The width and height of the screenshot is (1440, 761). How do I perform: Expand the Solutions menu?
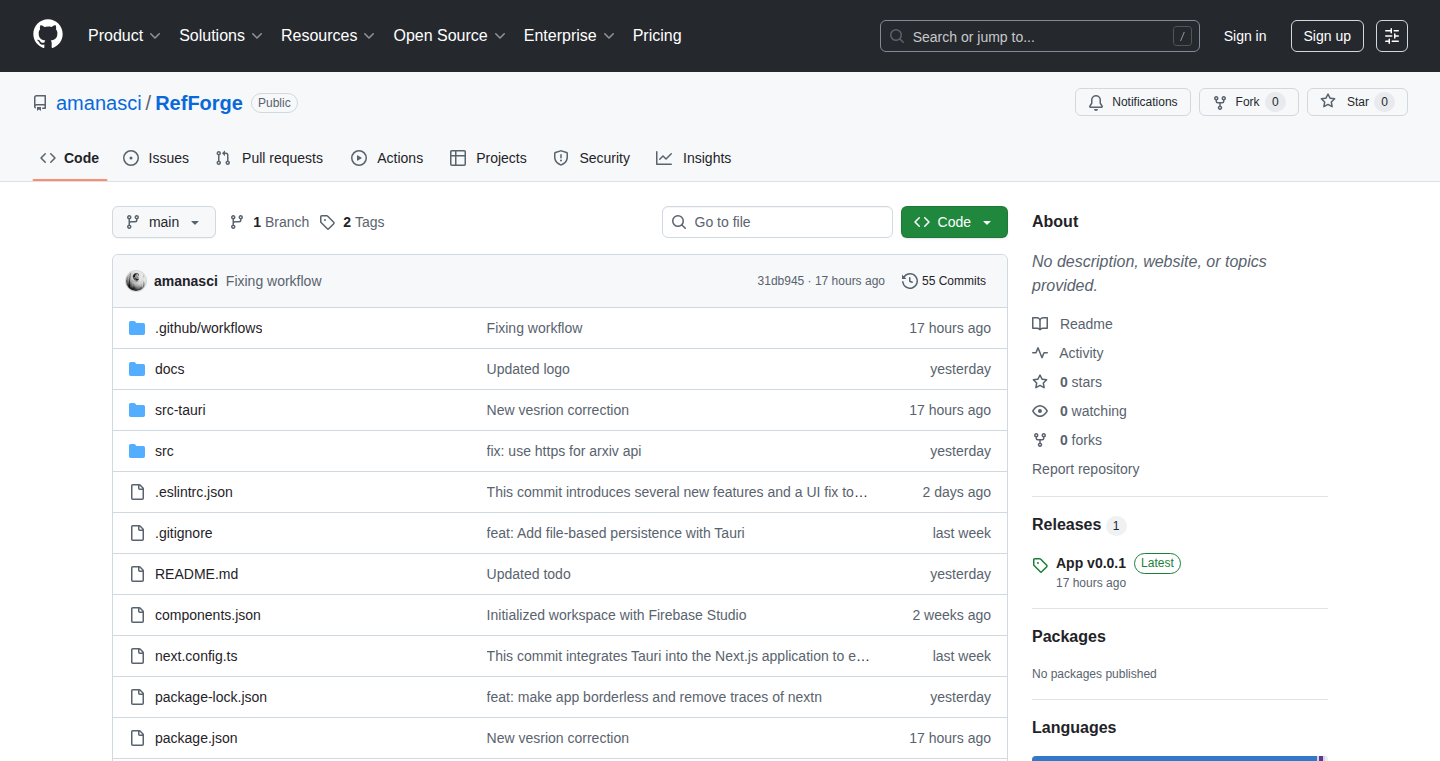coord(221,36)
